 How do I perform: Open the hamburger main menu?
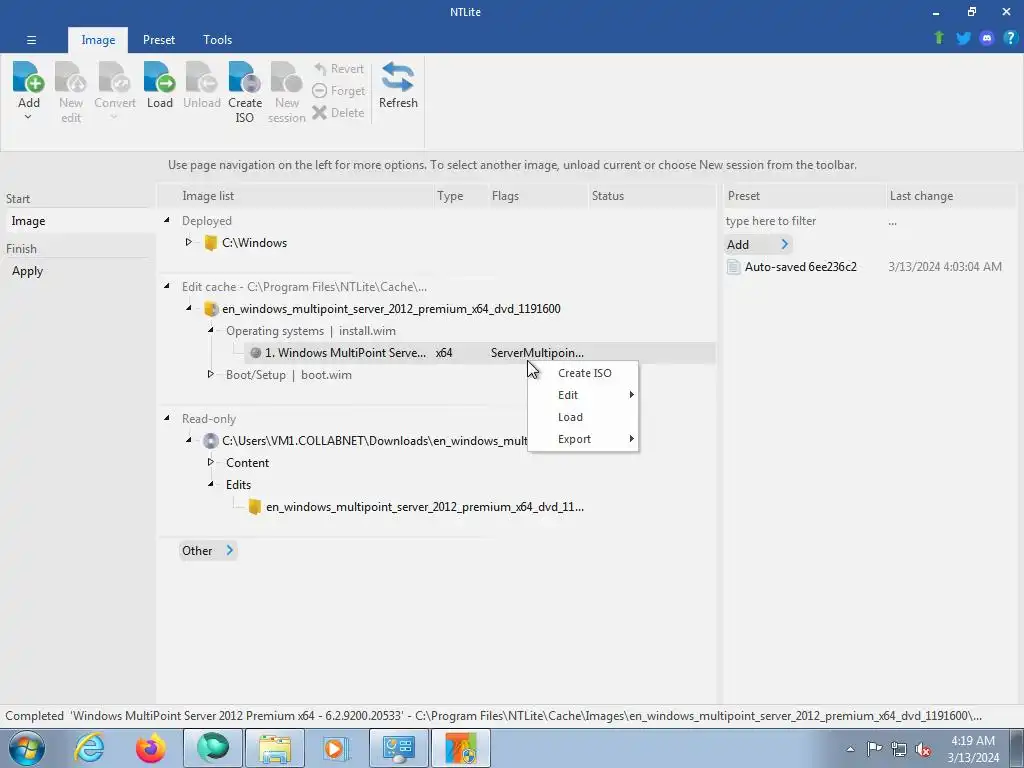tap(31, 40)
